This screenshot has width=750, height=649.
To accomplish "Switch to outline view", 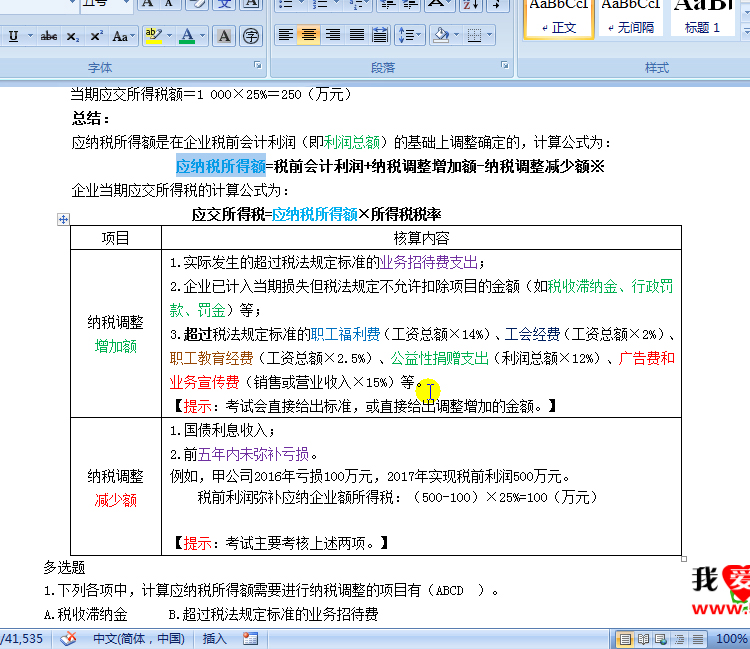I will 679,639.
